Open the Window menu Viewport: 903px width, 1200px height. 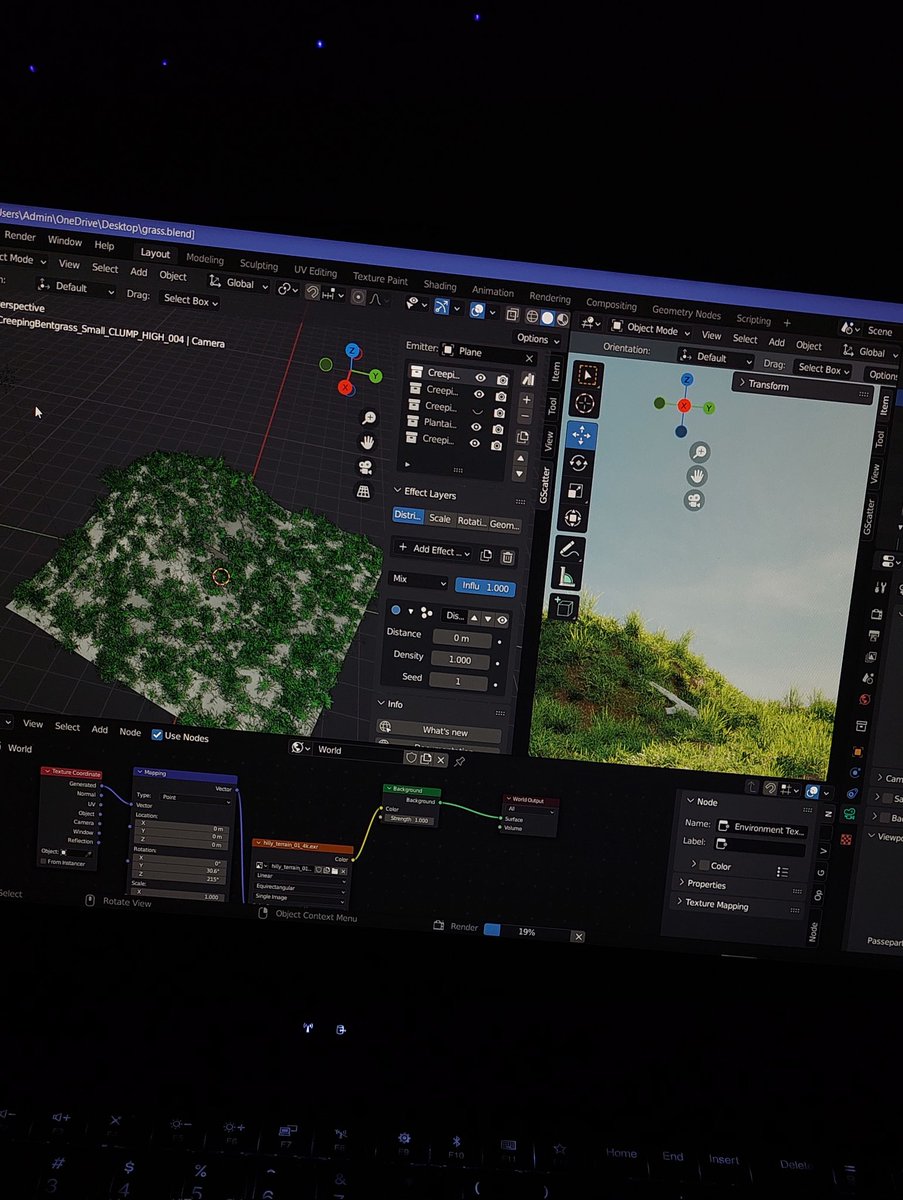(x=65, y=241)
